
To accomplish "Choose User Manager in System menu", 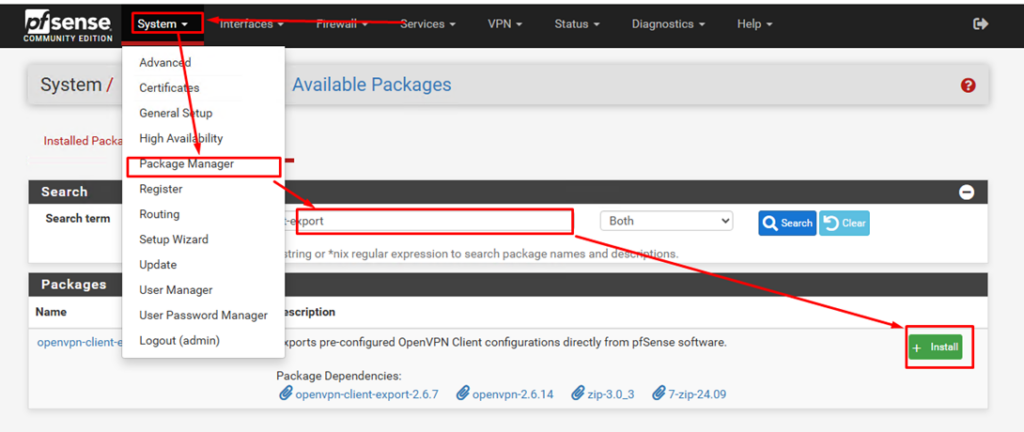I will (176, 290).
